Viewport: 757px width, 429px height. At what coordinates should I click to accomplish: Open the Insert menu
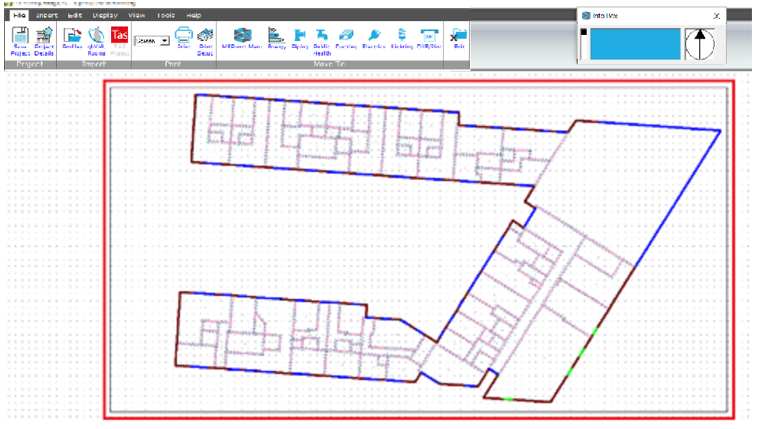[46, 15]
